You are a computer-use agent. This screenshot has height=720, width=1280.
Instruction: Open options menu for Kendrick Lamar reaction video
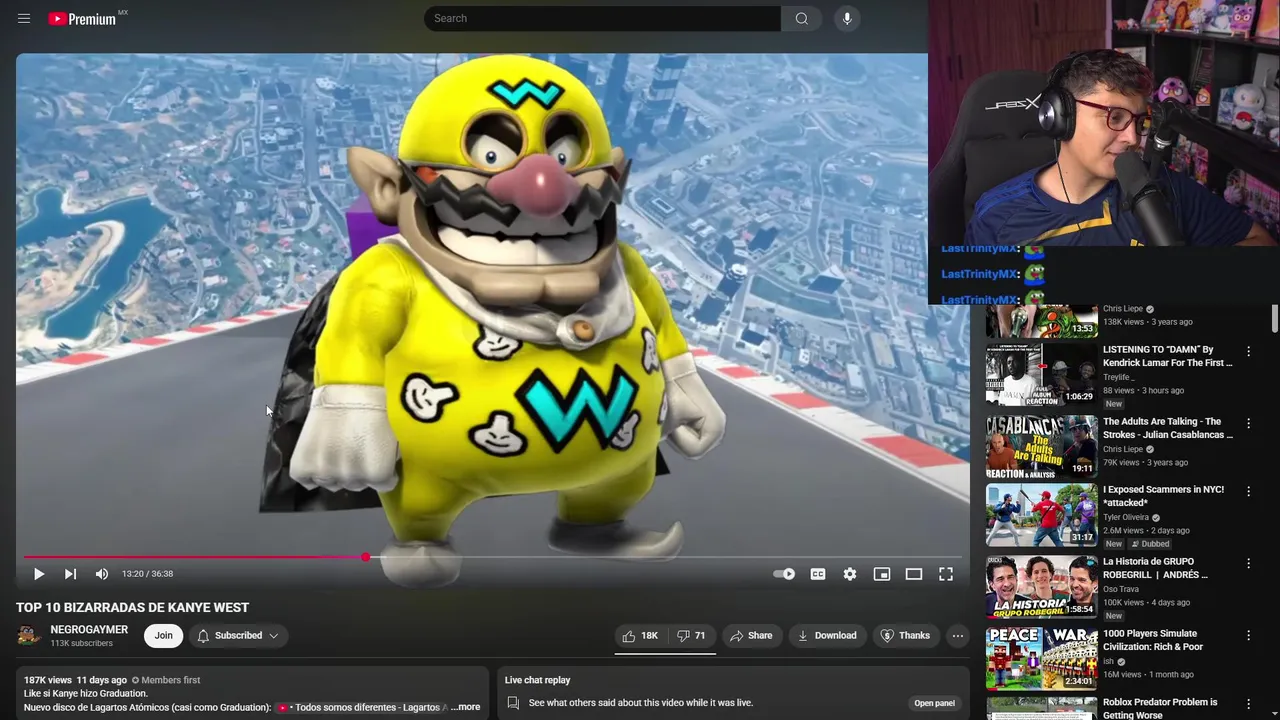(1248, 351)
